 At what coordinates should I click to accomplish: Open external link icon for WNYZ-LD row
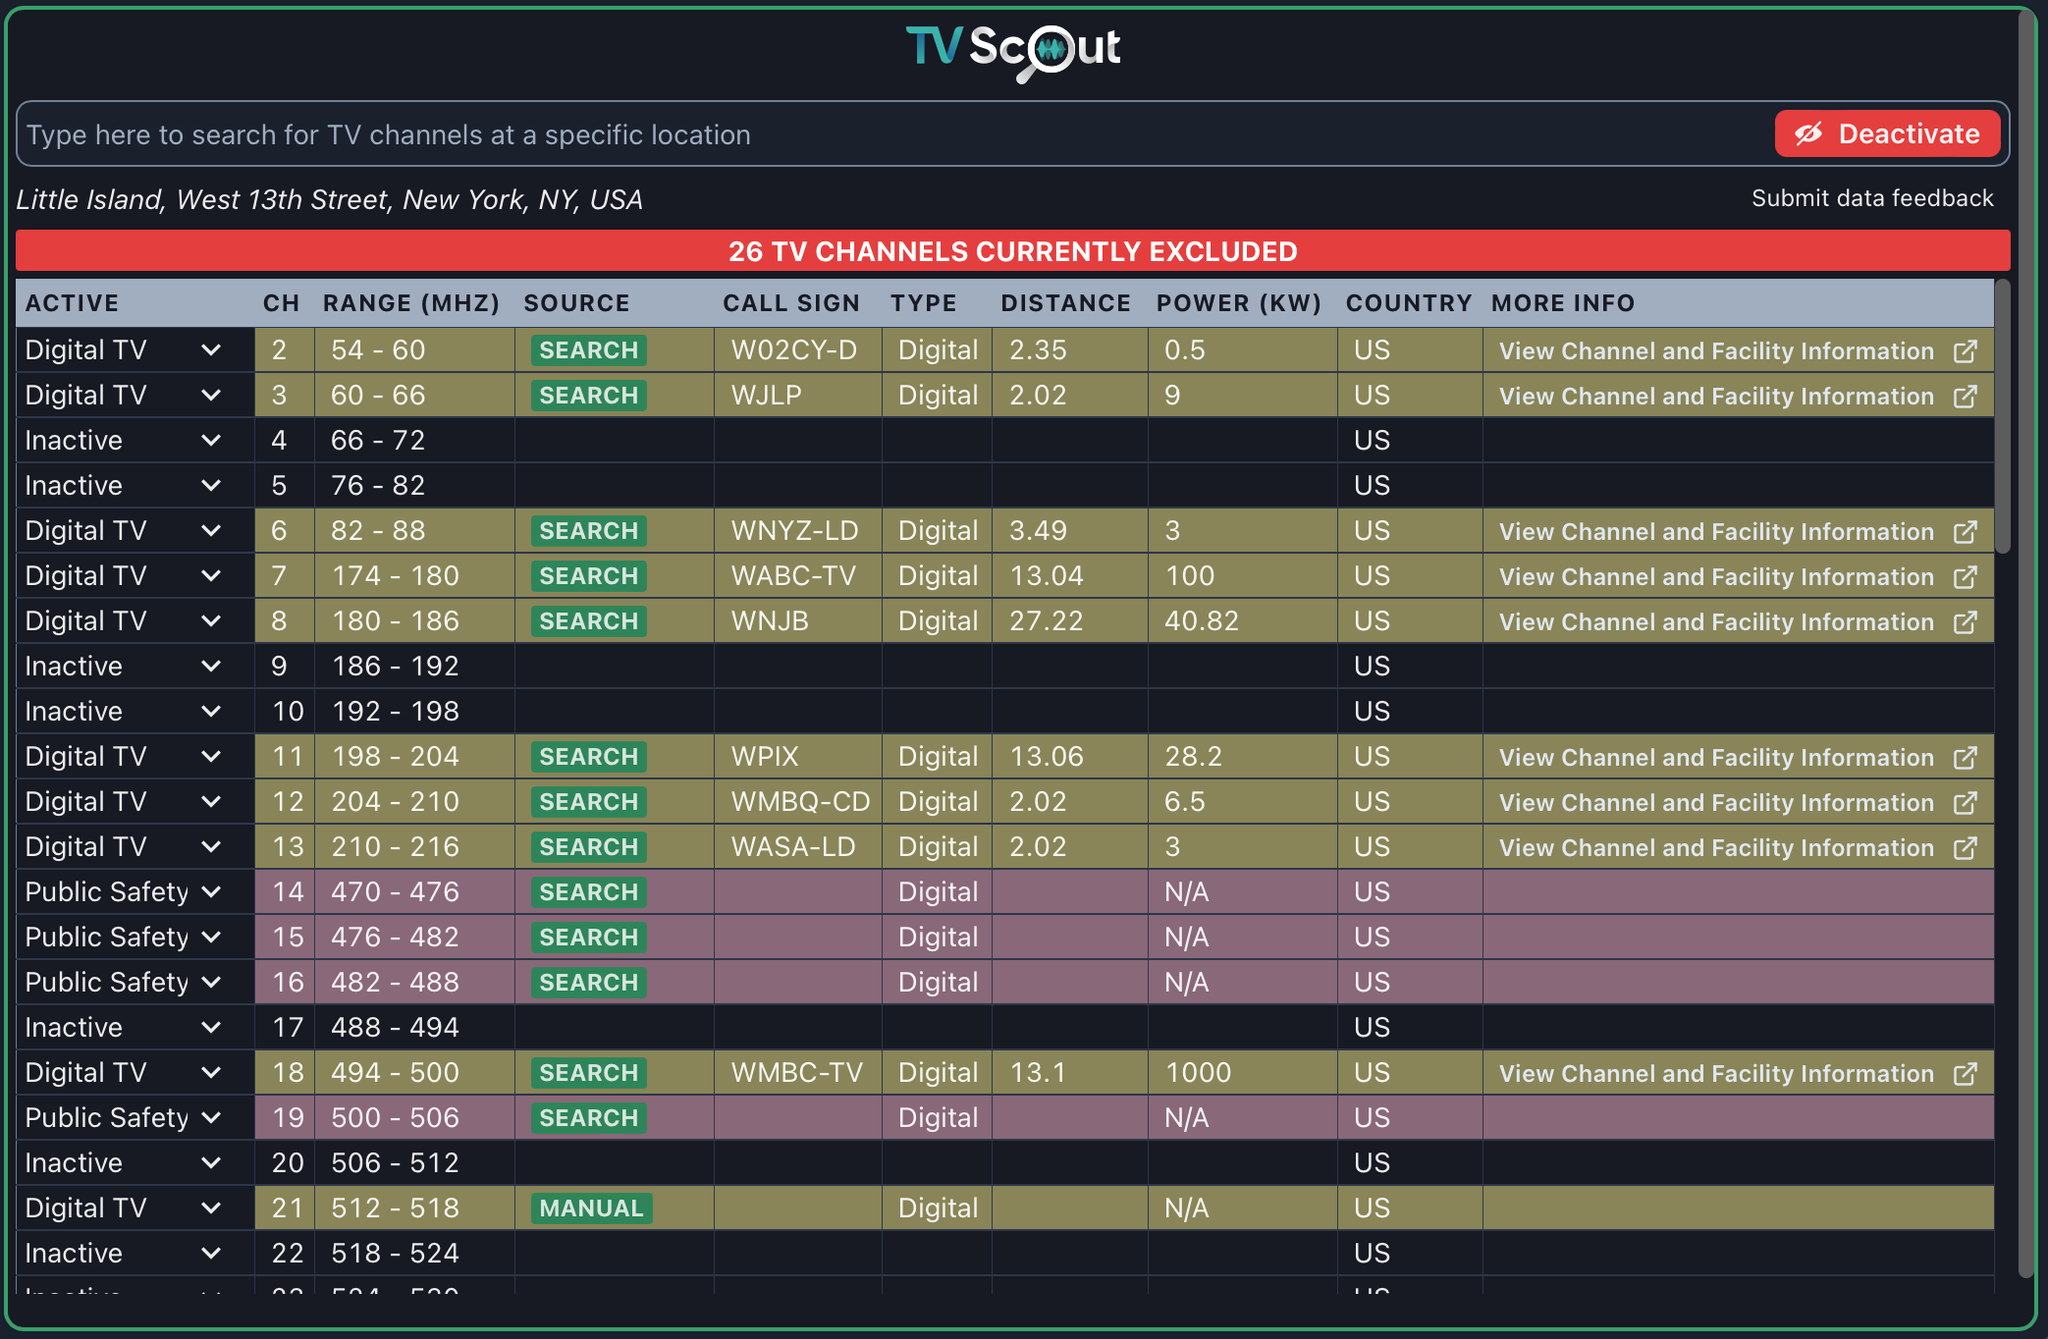(1965, 532)
